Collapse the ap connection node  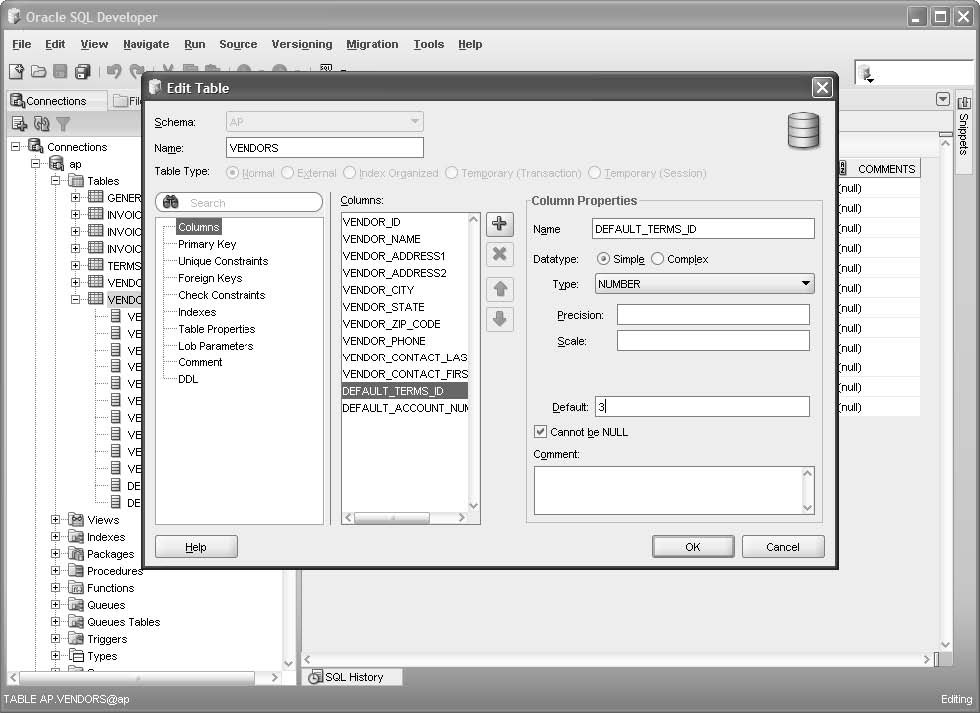point(36,164)
